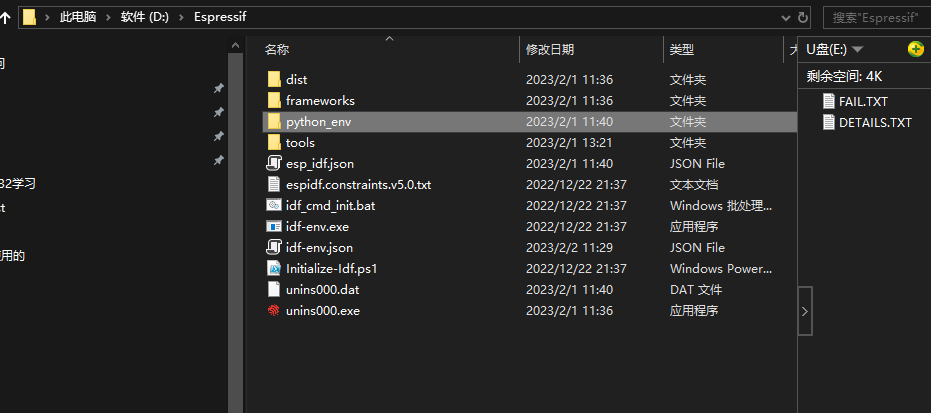
Task: Click the green plus icon in U盘 panel
Action: tap(916, 49)
